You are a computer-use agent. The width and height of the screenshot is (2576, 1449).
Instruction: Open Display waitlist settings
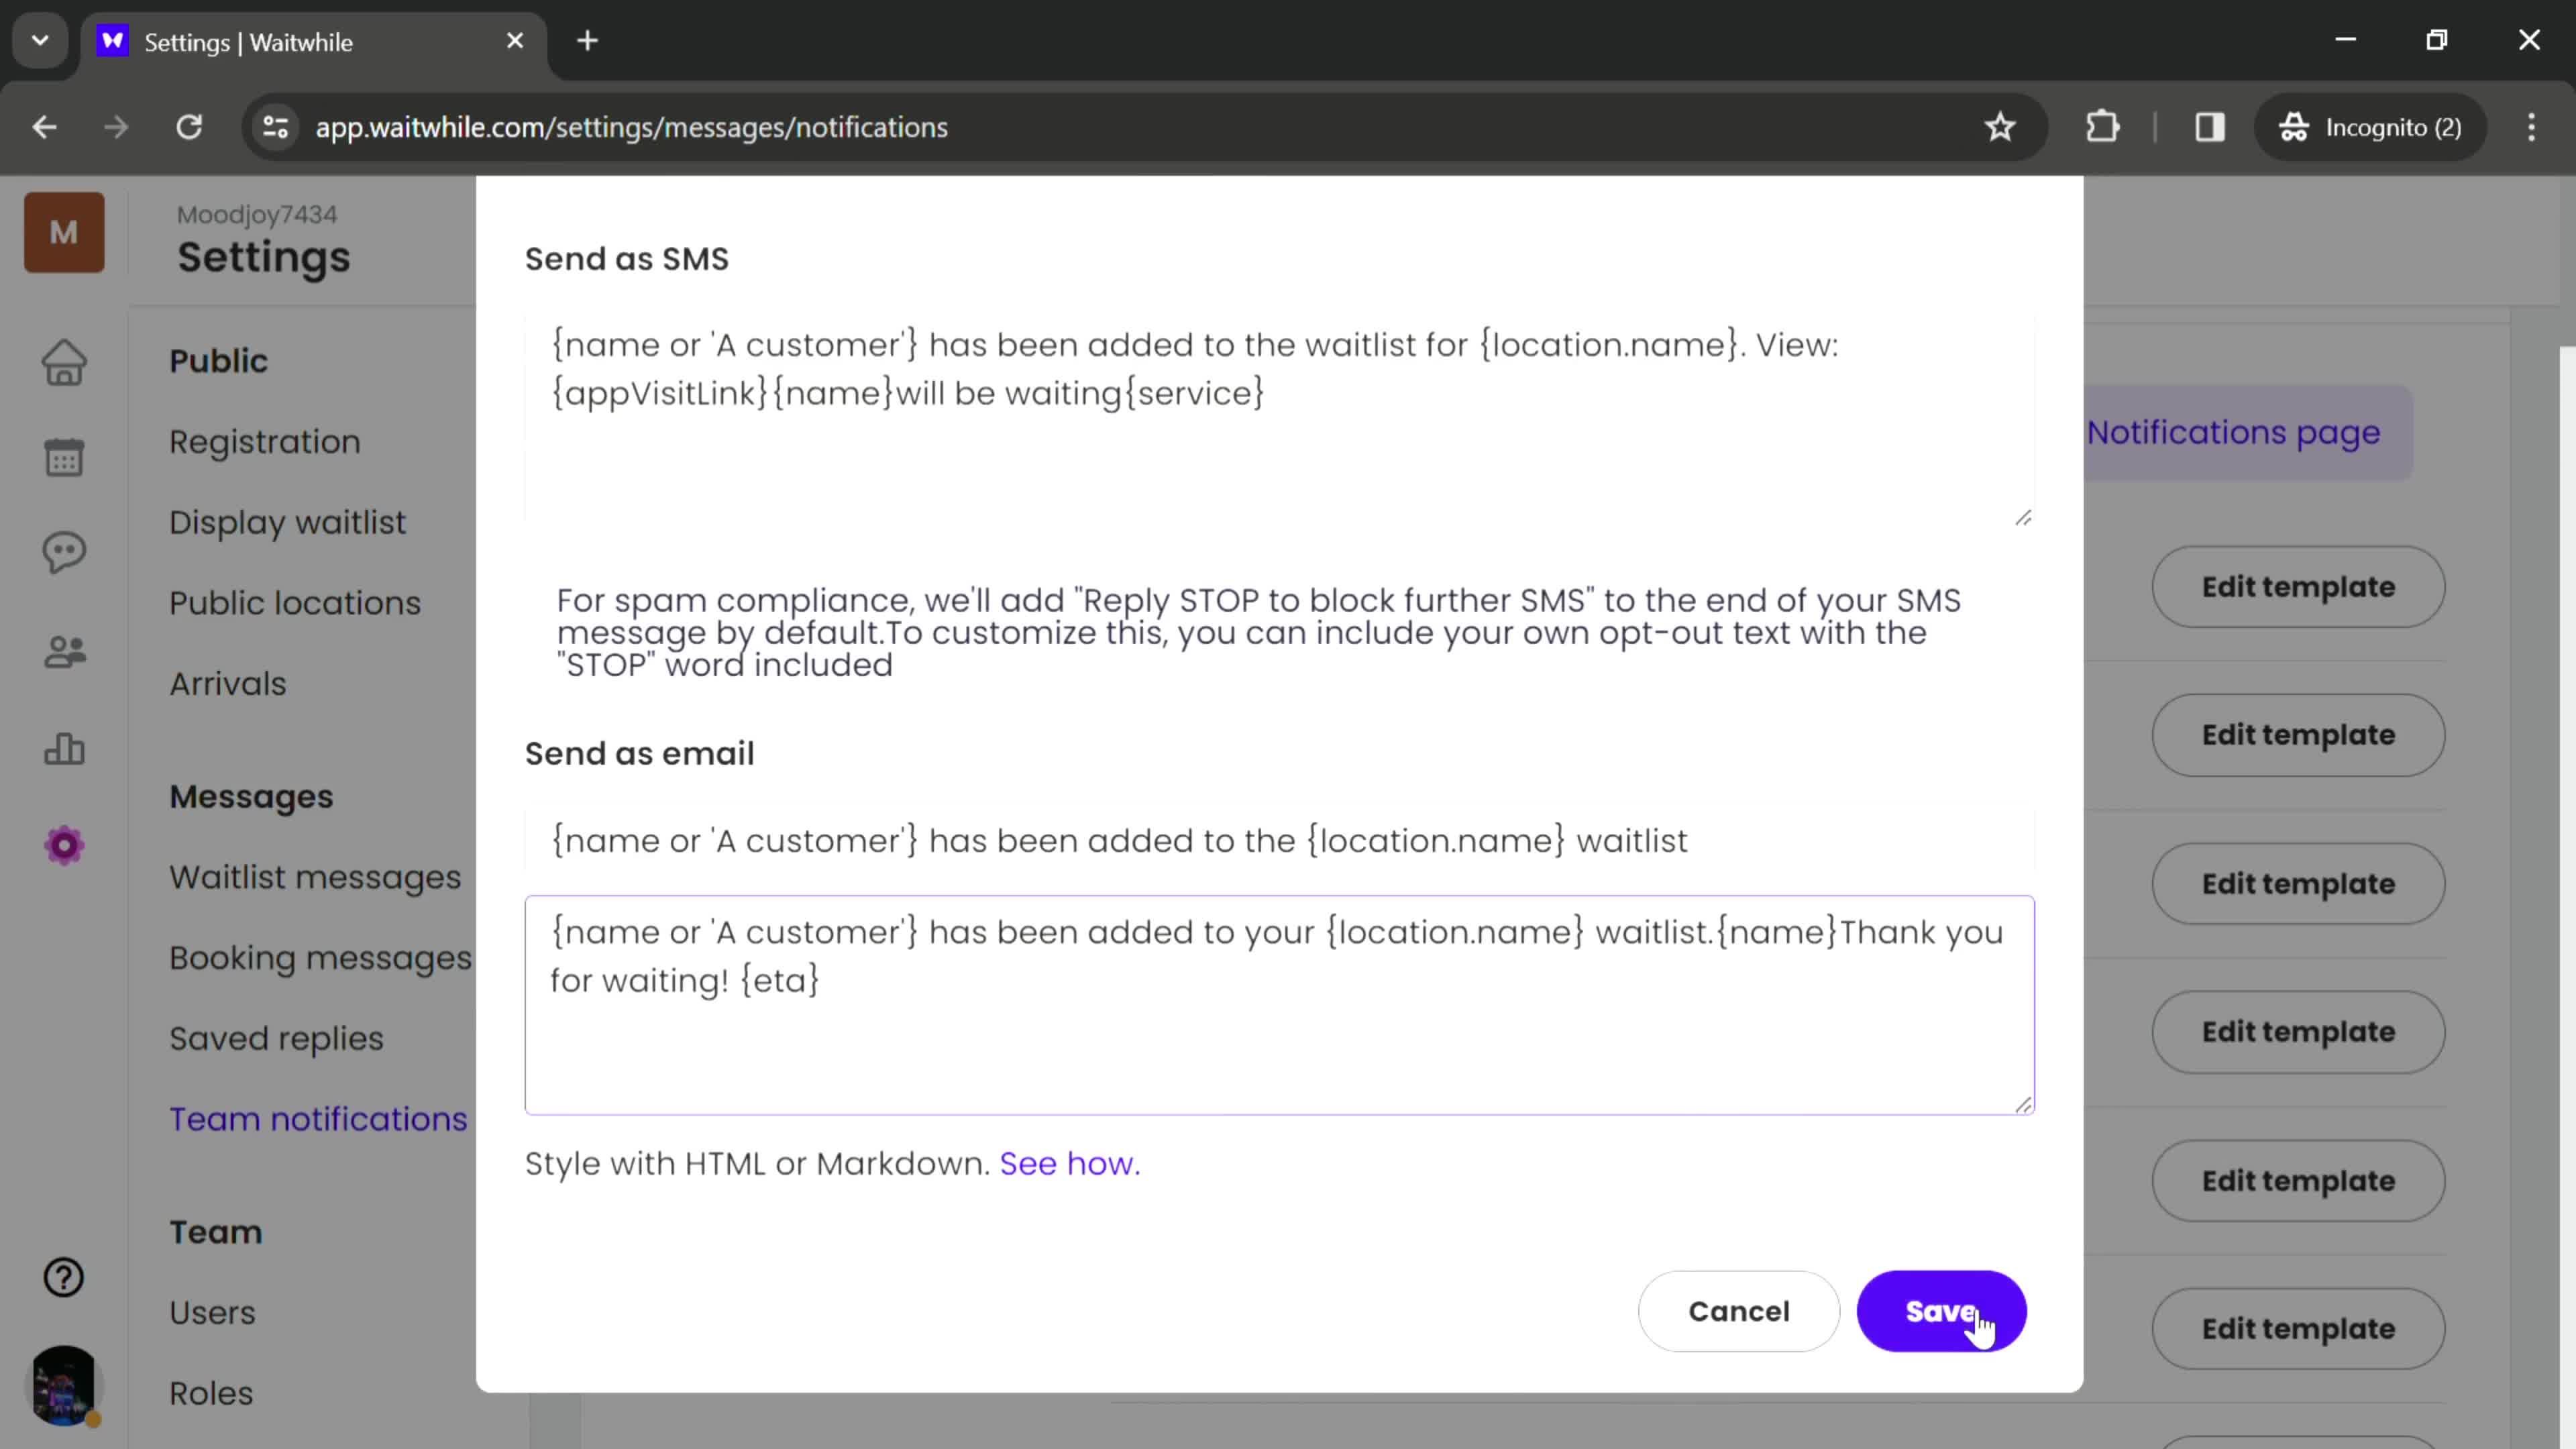click(287, 522)
